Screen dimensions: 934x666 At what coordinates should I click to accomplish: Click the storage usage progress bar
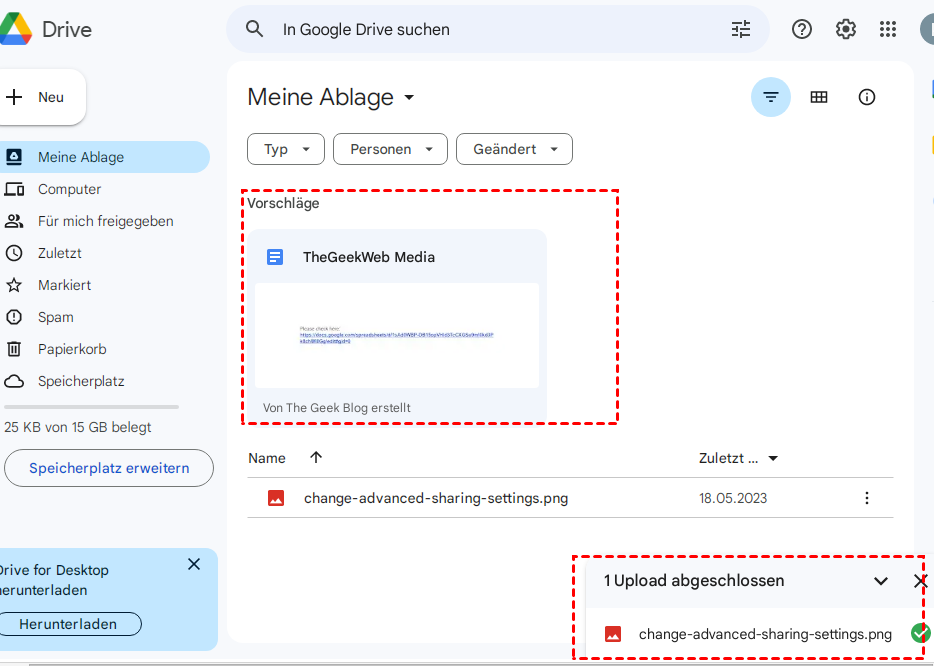(91, 407)
